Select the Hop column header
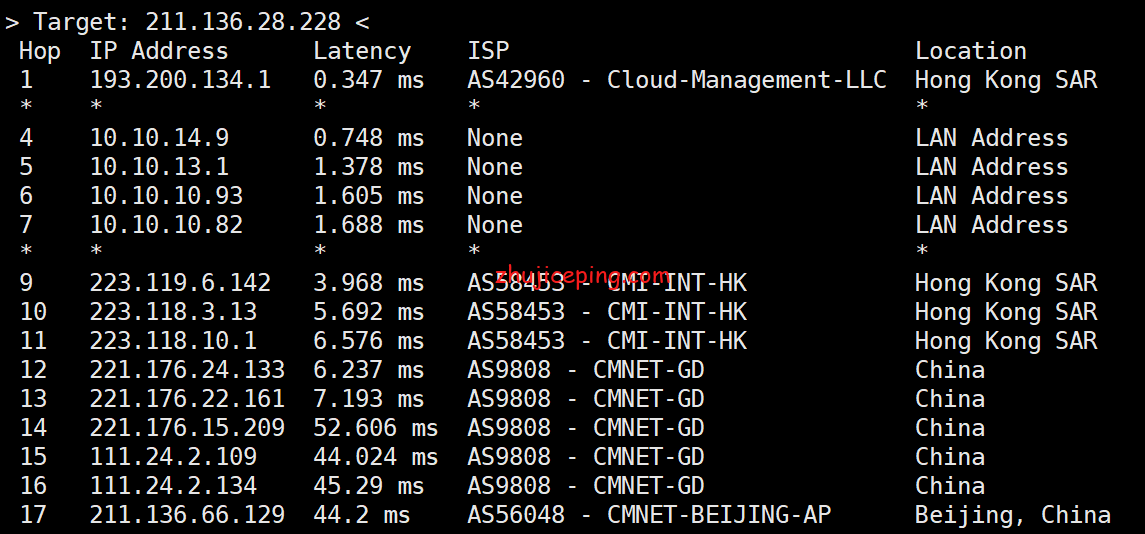Screen dimensions: 1145x534 pos(40,52)
